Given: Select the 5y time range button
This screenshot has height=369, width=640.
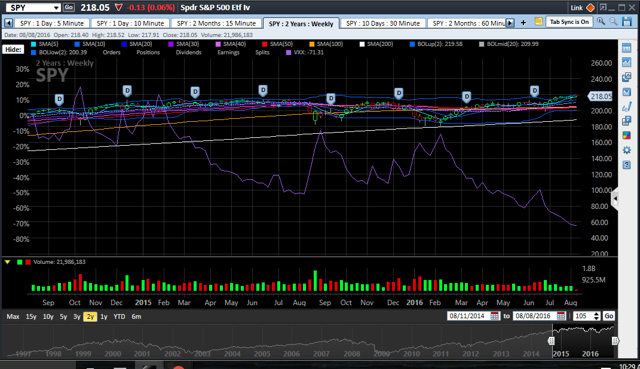Looking at the screenshot, I should click(63, 316).
